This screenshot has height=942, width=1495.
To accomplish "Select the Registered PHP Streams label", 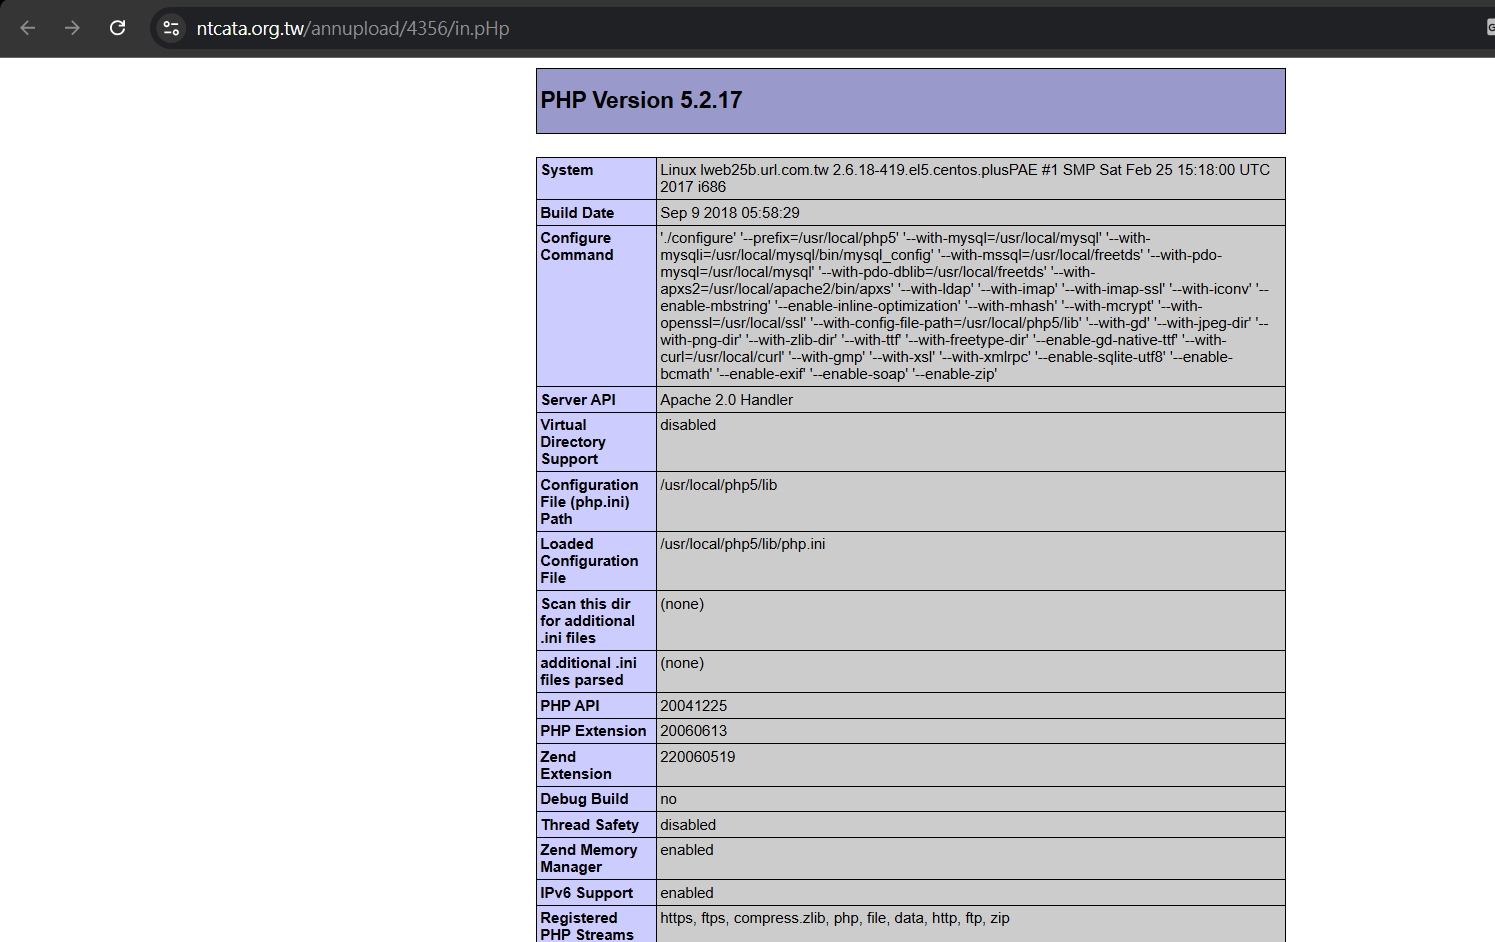I will [x=587, y=926].
